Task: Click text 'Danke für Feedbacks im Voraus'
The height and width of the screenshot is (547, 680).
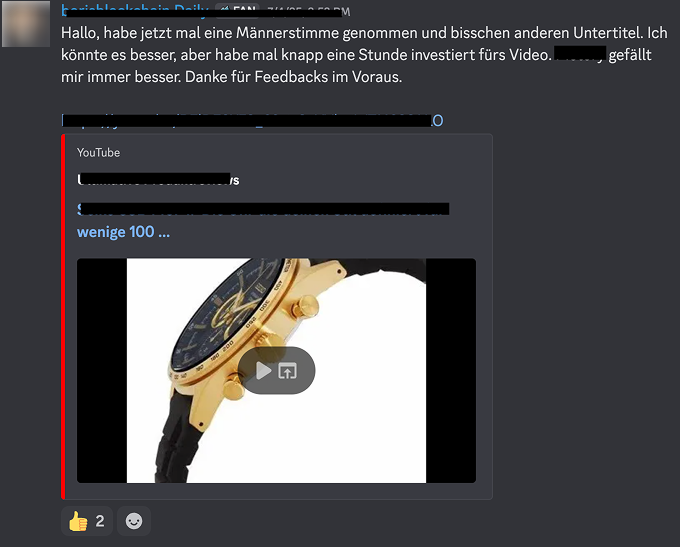Action: pos(294,77)
